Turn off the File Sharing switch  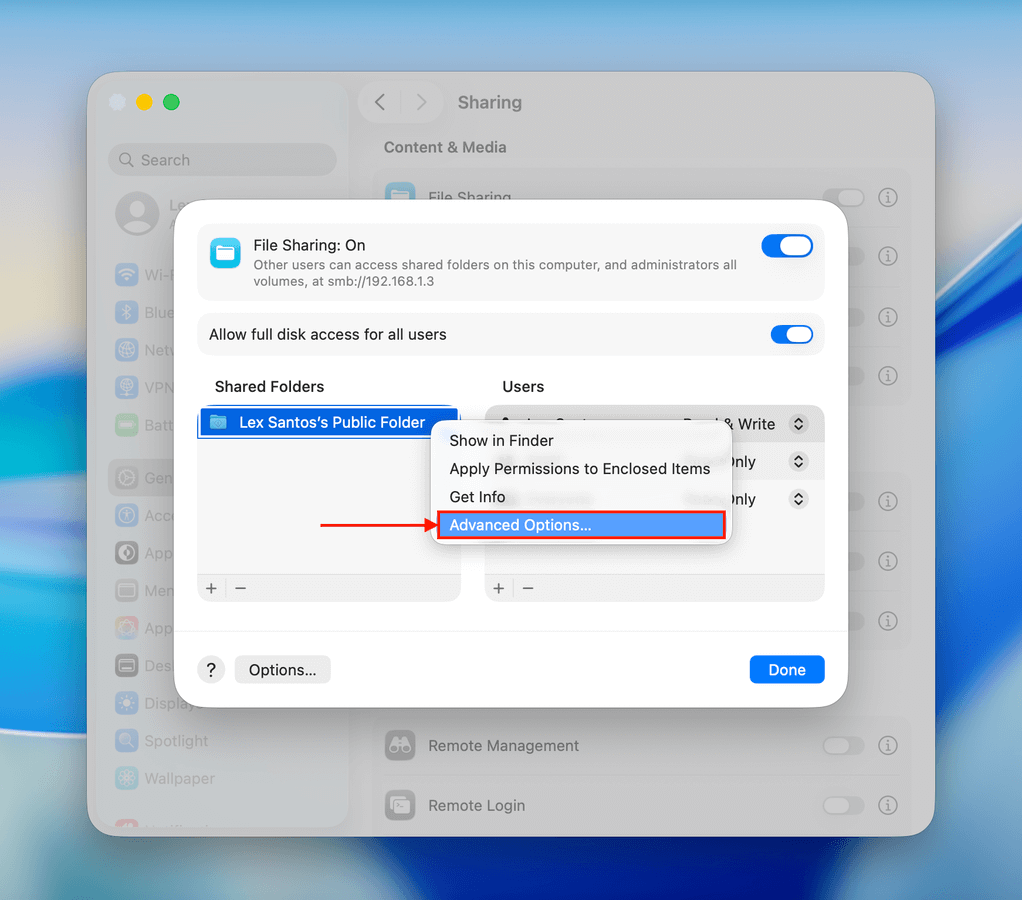tap(787, 246)
